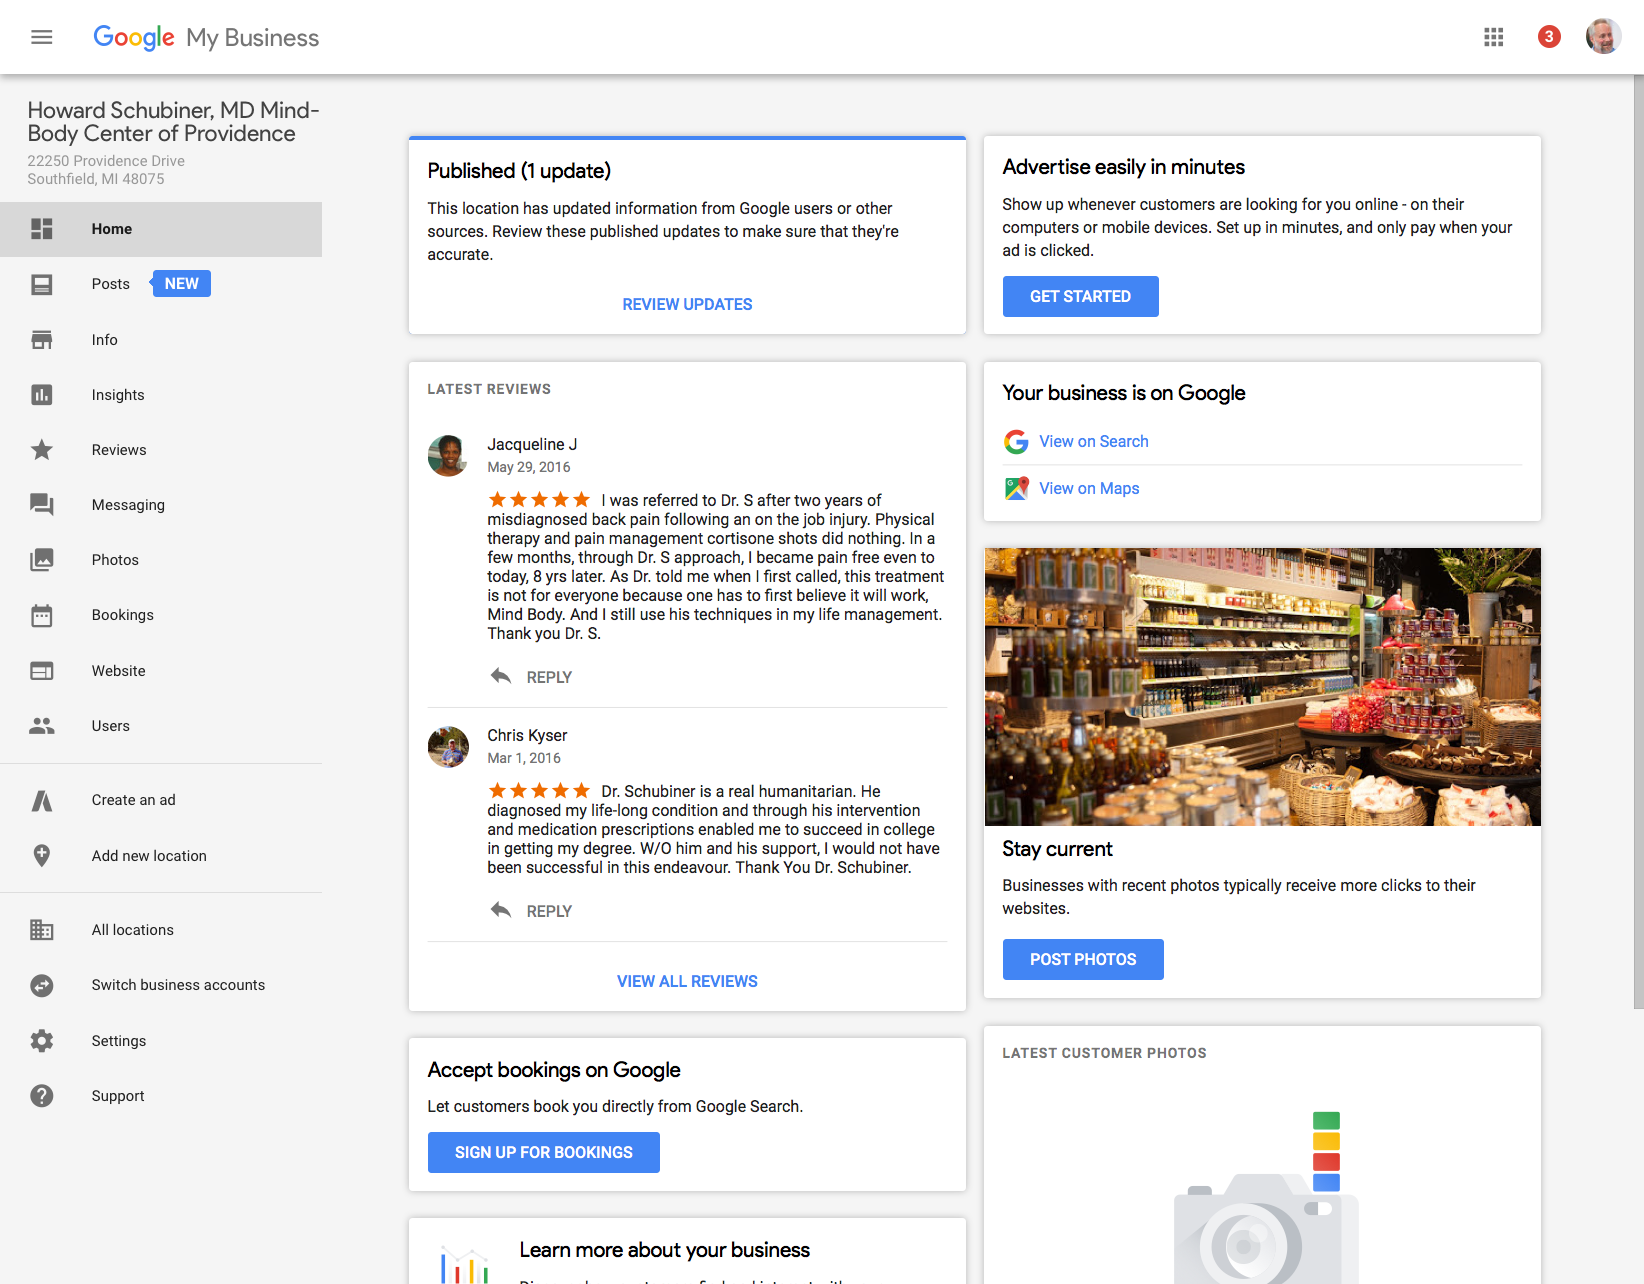Image resolution: width=1644 pixels, height=1284 pixels.
Task: Click Jacqueline J's five-star rating
Action: 539,499
